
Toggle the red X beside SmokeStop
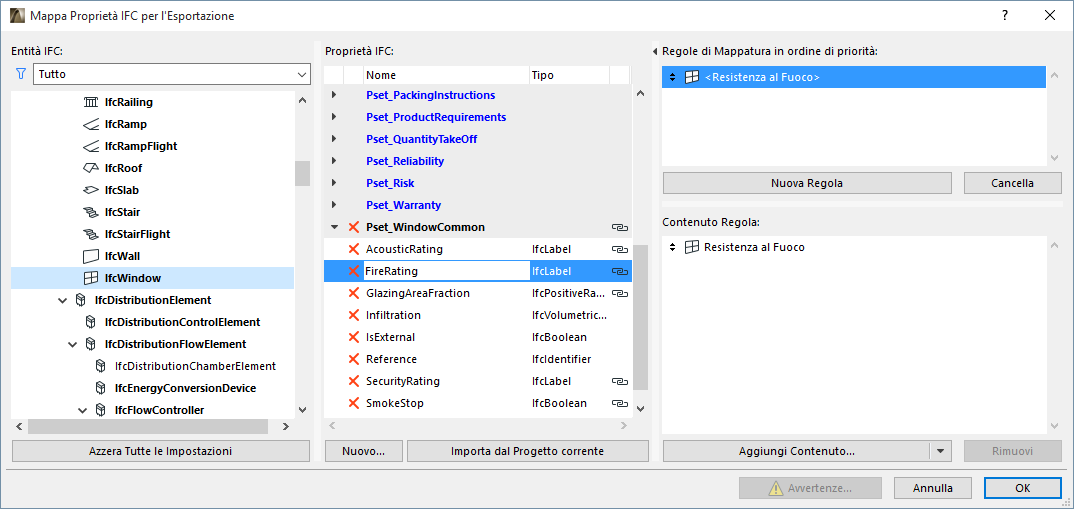pyautogui.click(x=353, y=403)
